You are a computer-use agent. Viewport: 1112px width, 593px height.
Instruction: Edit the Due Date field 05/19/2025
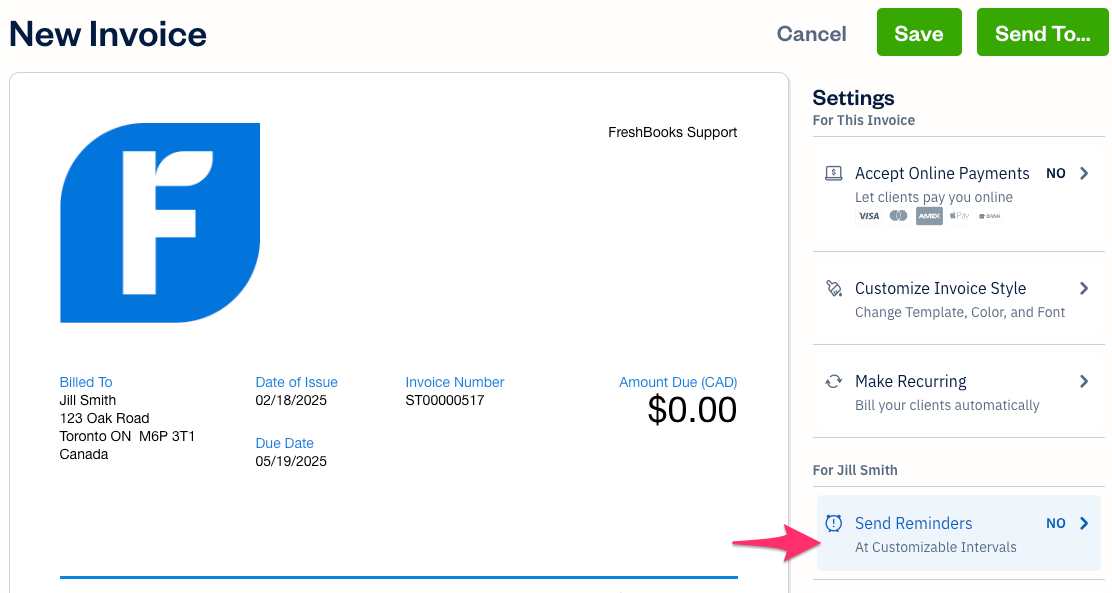291,461
